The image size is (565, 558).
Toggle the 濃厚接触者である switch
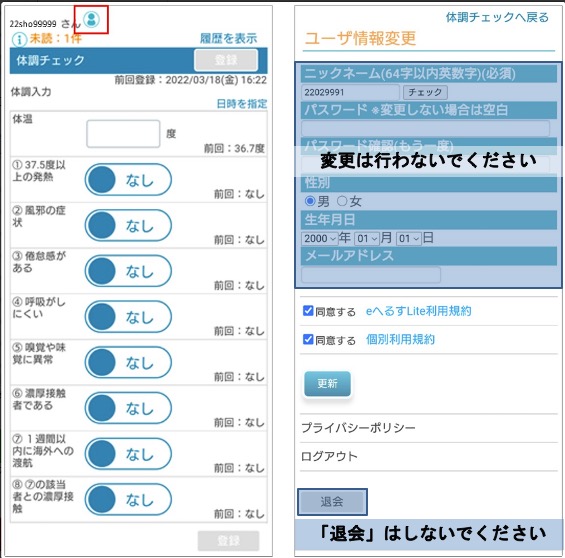[128, 408]
